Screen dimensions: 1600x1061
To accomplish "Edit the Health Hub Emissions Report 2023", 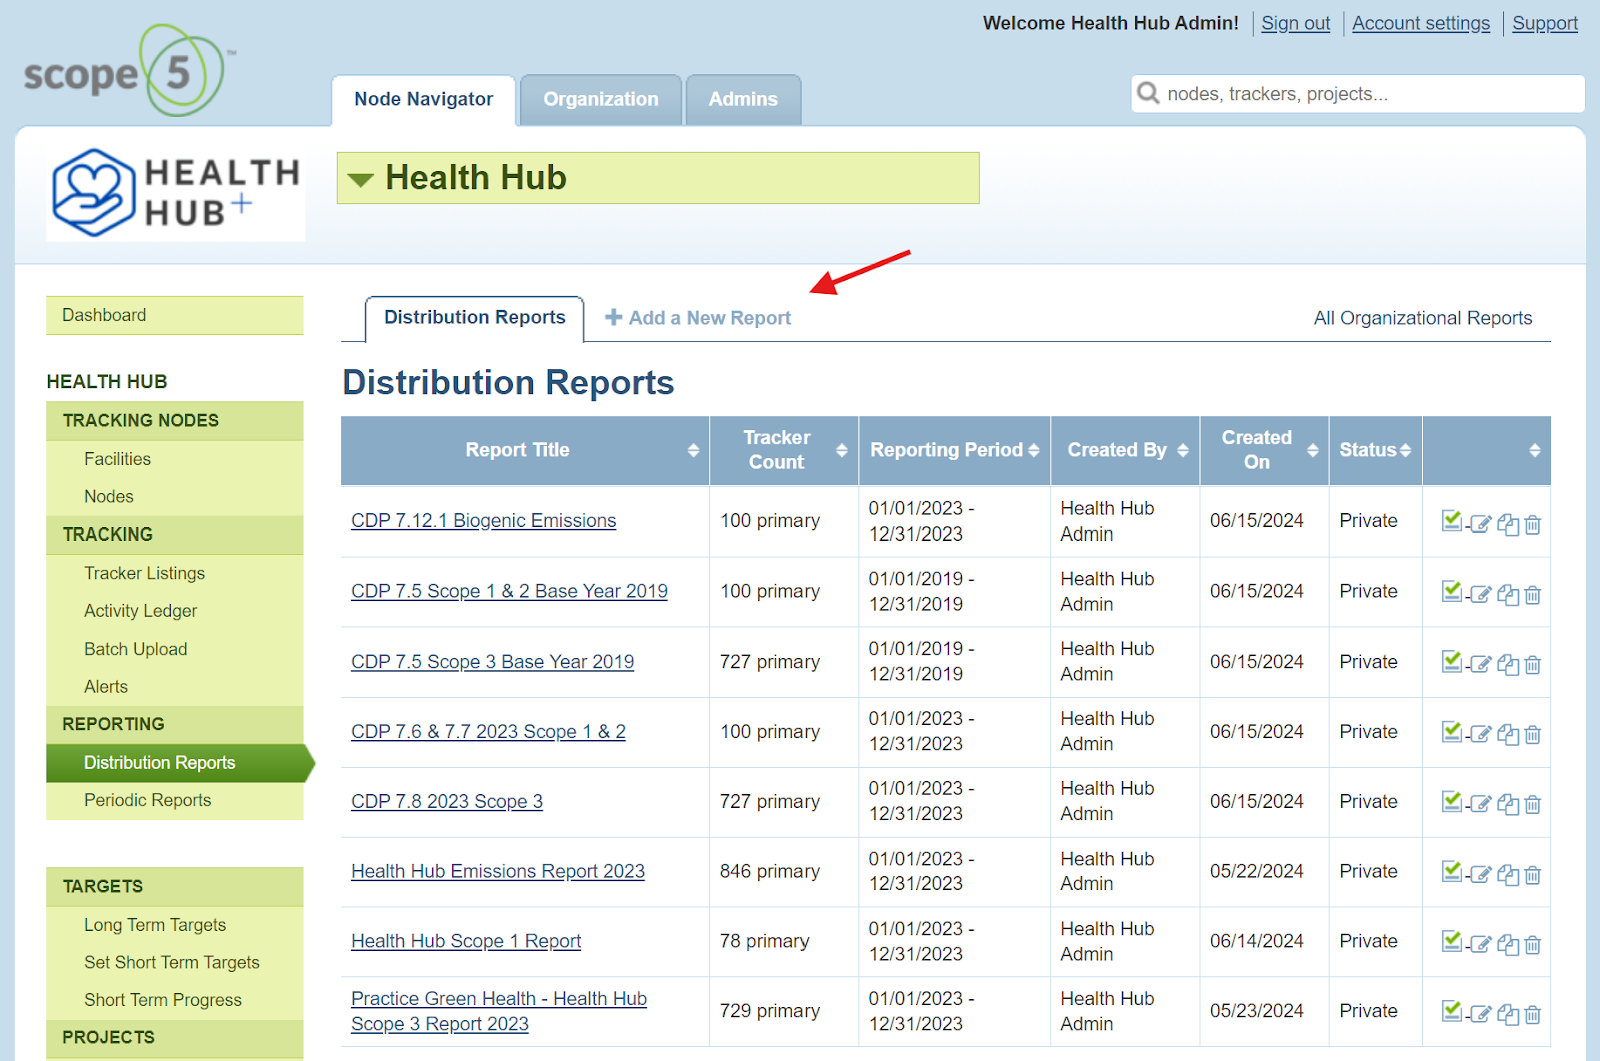I will click(1480, 874).
